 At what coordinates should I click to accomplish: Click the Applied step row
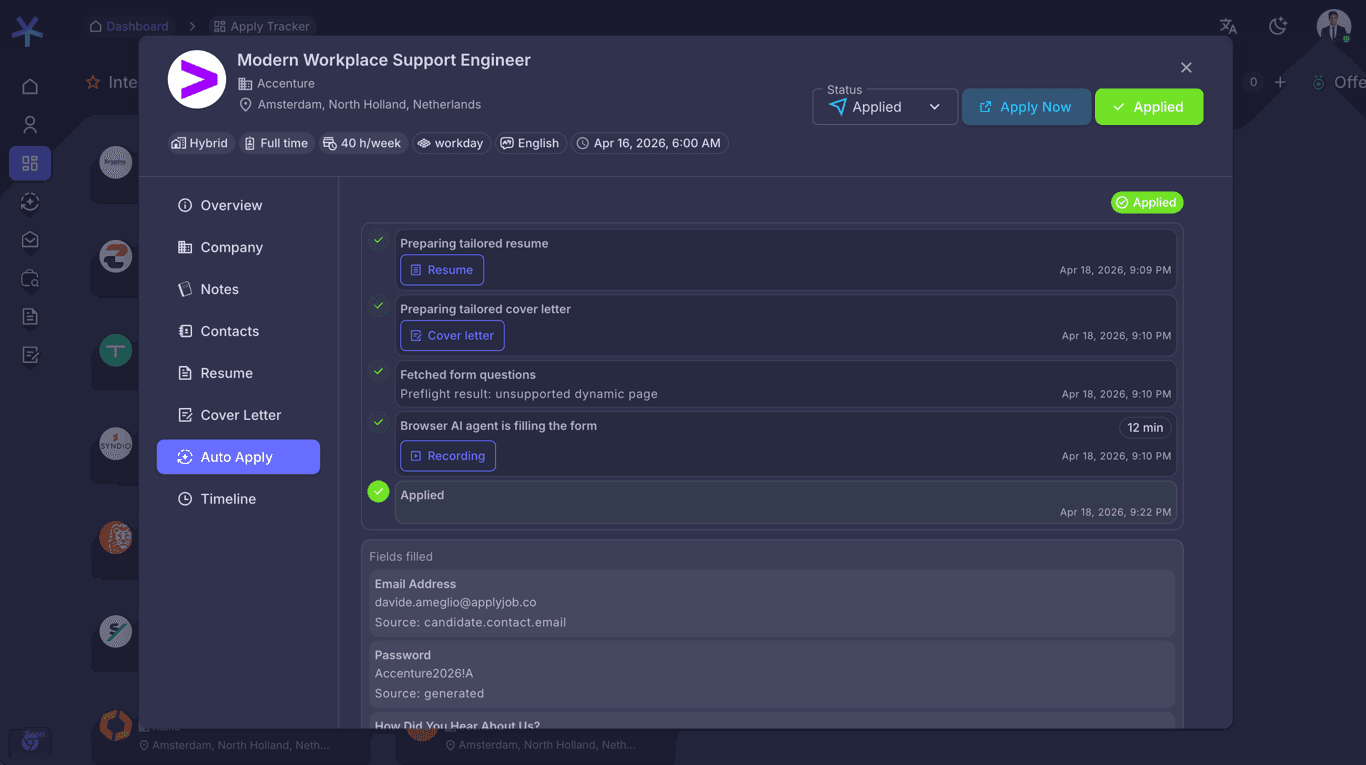pyautogui.click(x=785, y=503)
